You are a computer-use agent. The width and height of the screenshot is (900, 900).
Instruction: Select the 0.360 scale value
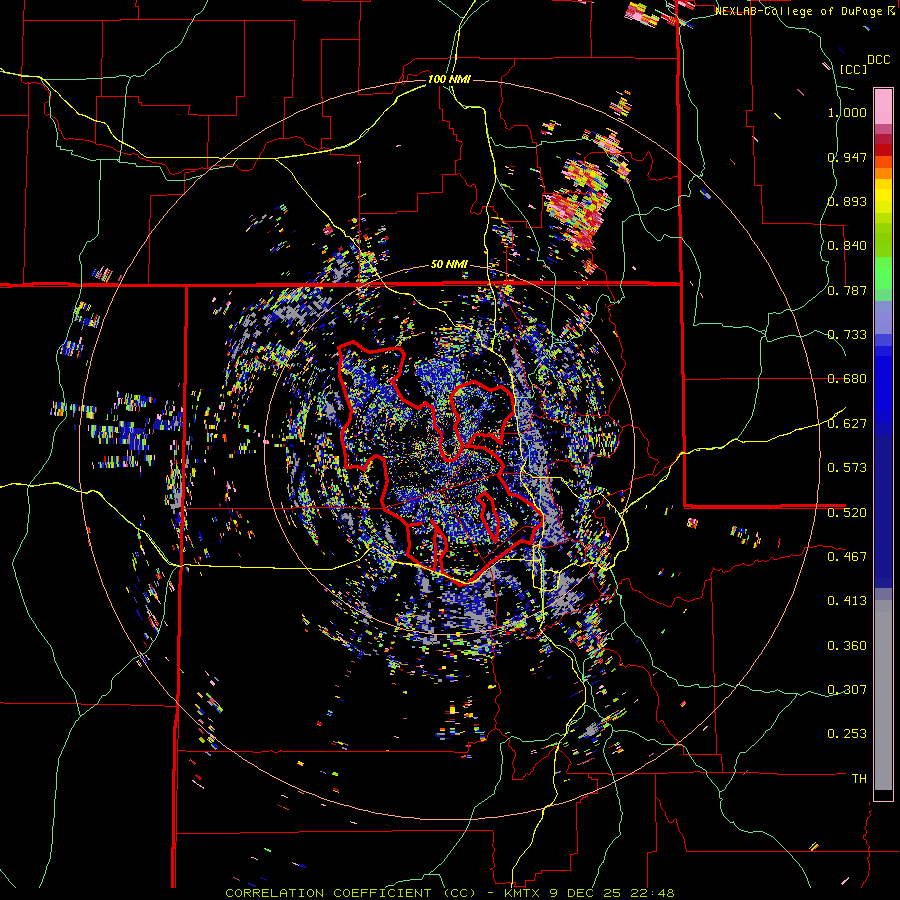pyautogui.click(x=847, y=646)
